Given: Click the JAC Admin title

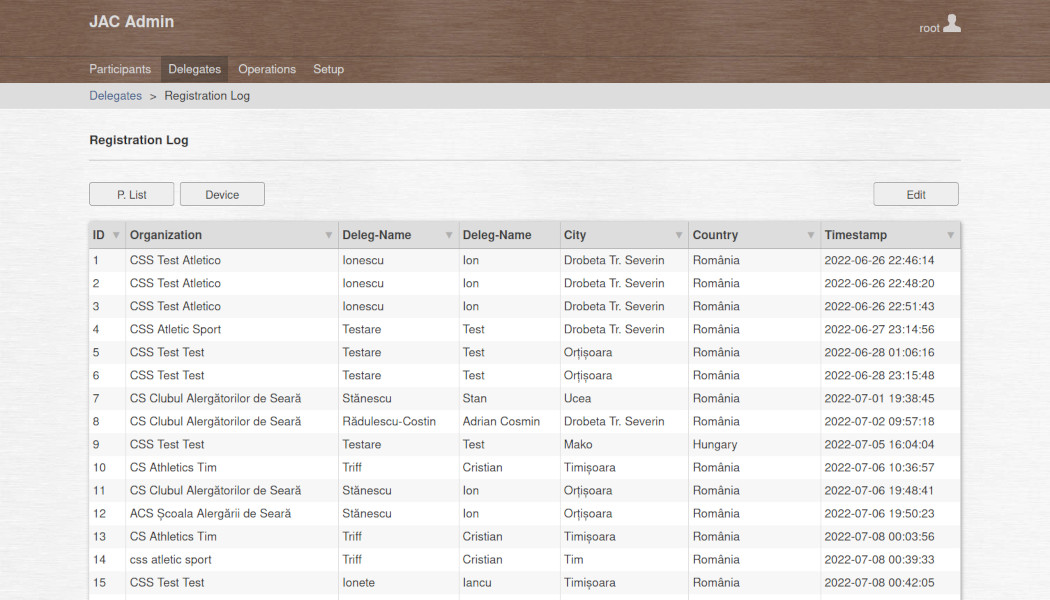Looking at the screenshot, I should [131, 22].
